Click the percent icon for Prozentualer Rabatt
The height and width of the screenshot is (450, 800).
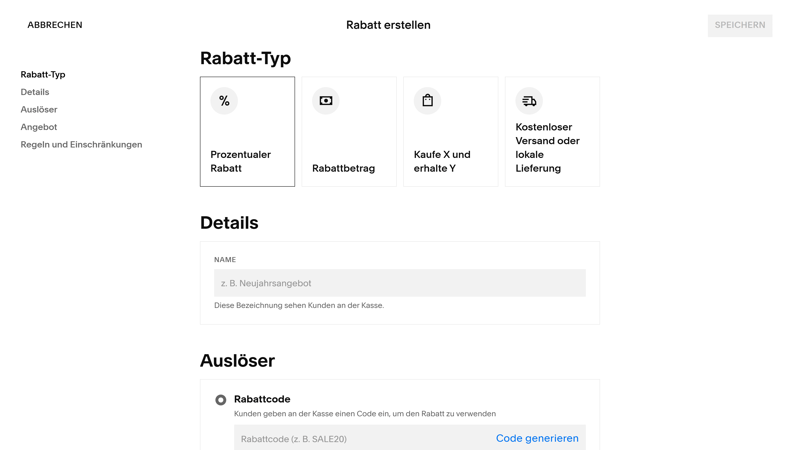[224, 101]
